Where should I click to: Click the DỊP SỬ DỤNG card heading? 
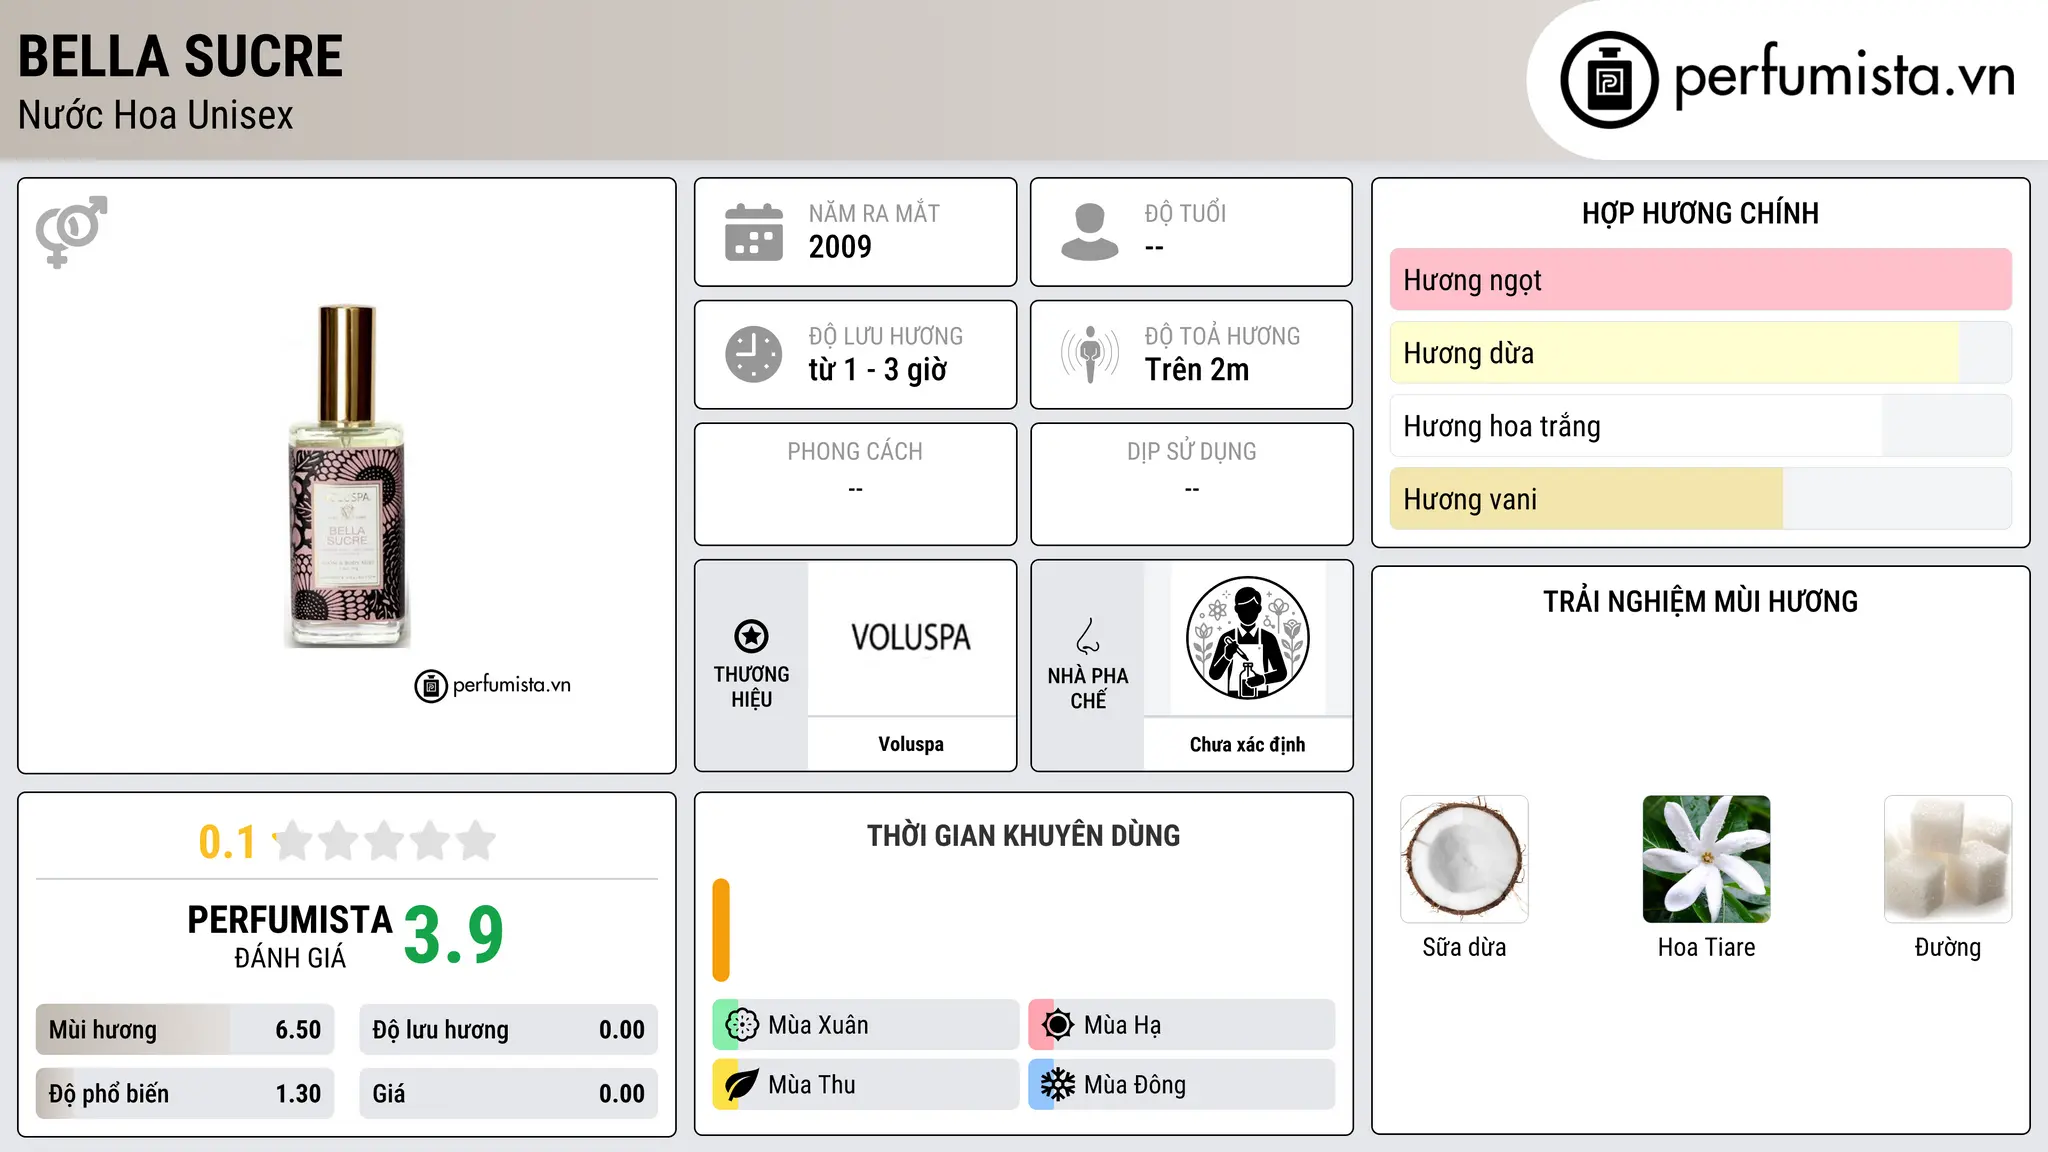(x=1191, y=452)
